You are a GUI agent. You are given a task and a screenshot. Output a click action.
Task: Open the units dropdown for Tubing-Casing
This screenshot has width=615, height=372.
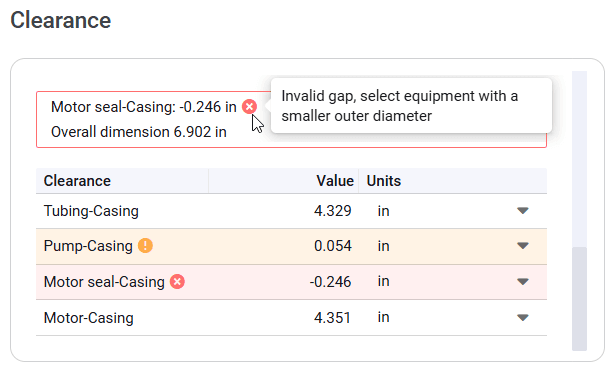coord(523,211)
